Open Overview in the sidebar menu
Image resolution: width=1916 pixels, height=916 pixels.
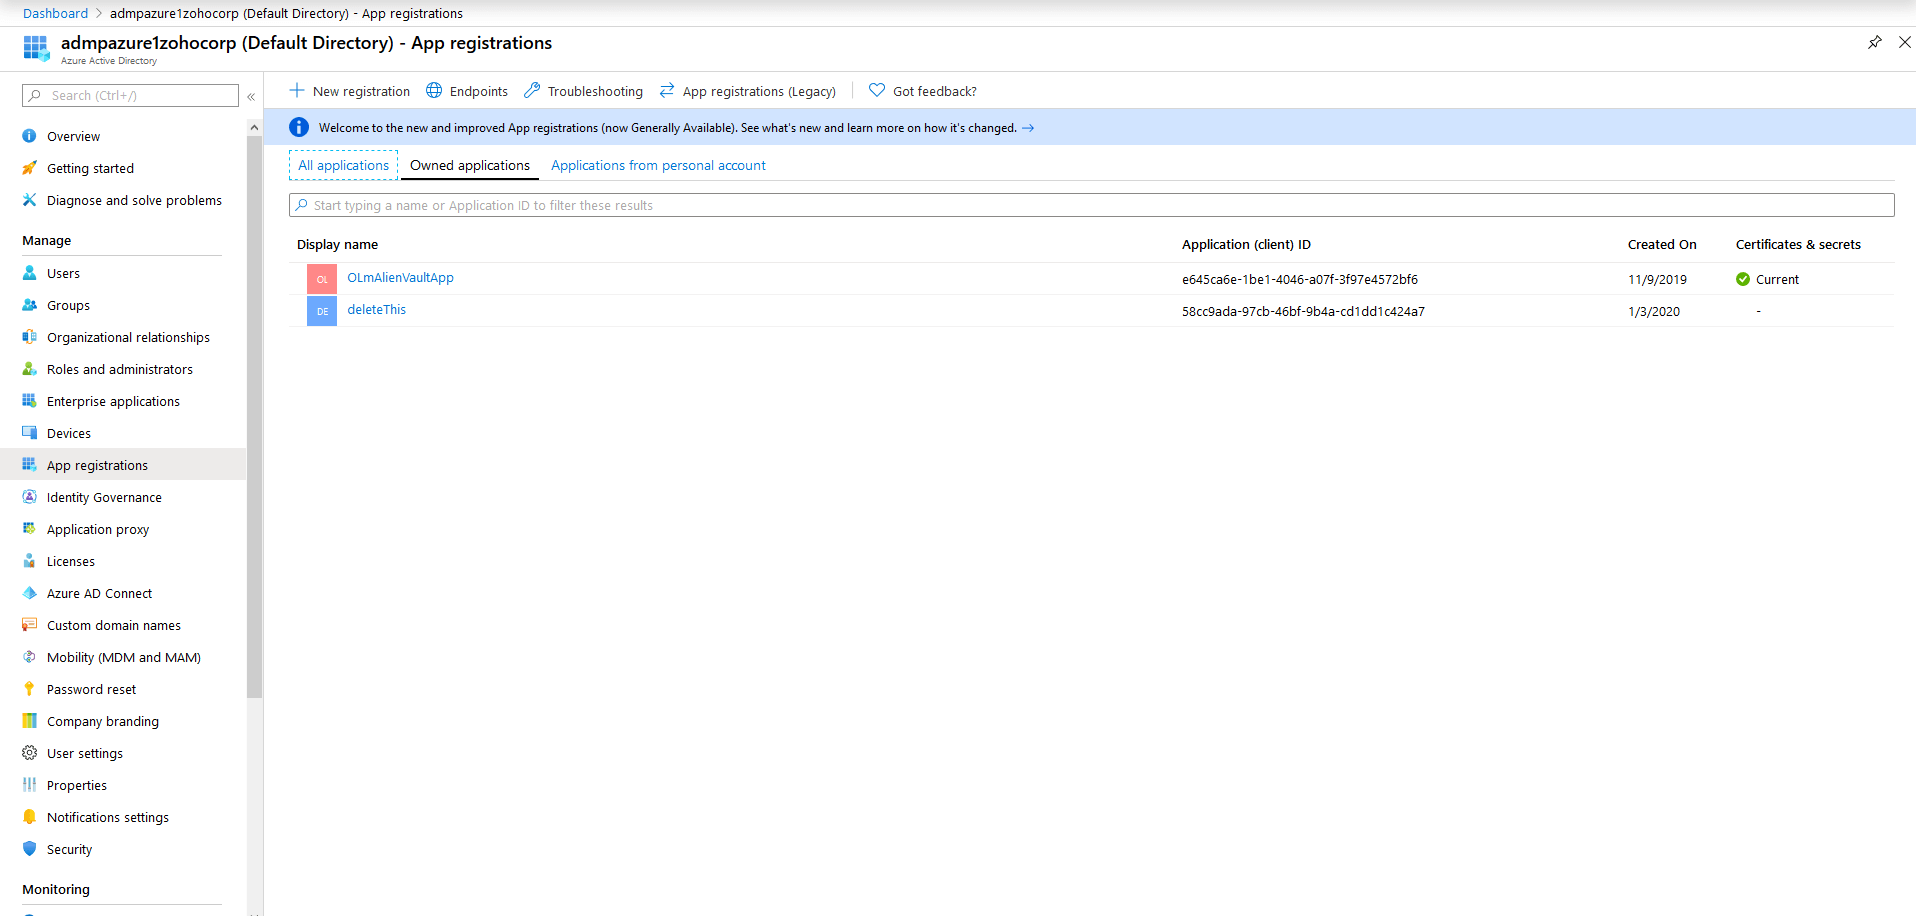[x=73, y=136]
